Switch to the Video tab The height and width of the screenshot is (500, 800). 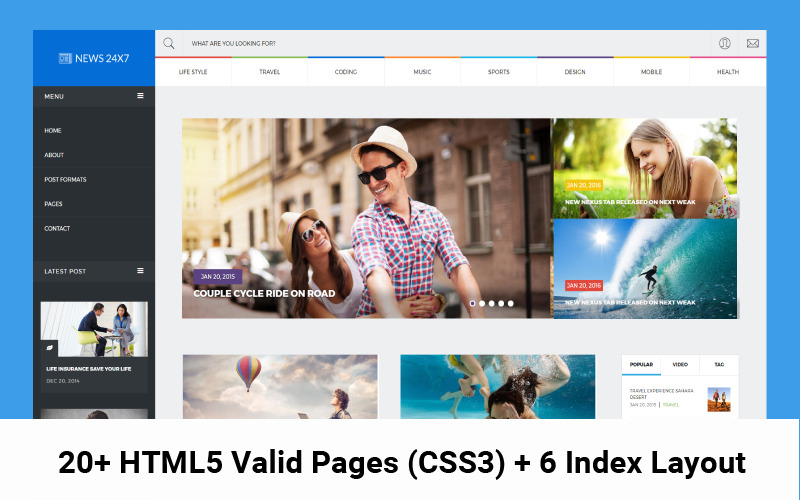click(x=680, y=365)
